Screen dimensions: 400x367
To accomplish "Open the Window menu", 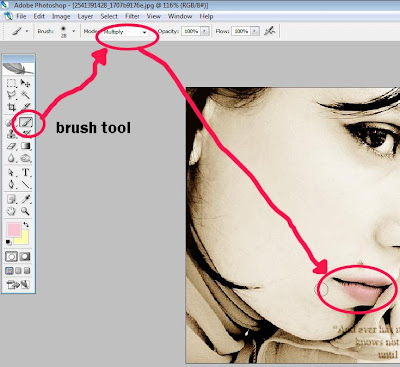I will pyautogui.click(x=180, y=16).
